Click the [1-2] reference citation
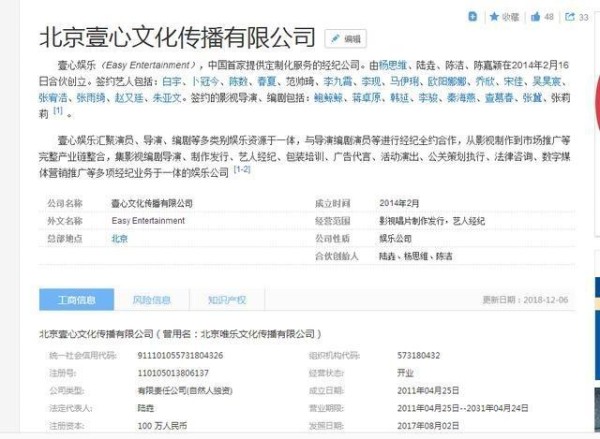The height and width of the screenshot is (439, 600). pyautogui.click(x=242, y=171)
